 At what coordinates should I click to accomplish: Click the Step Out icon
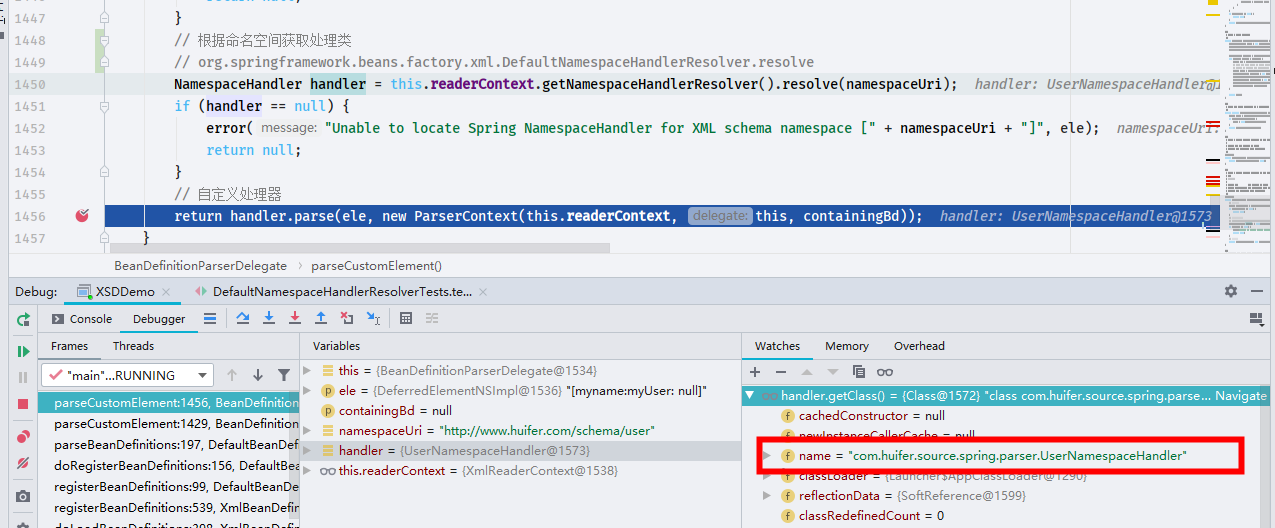click(321, 318)
